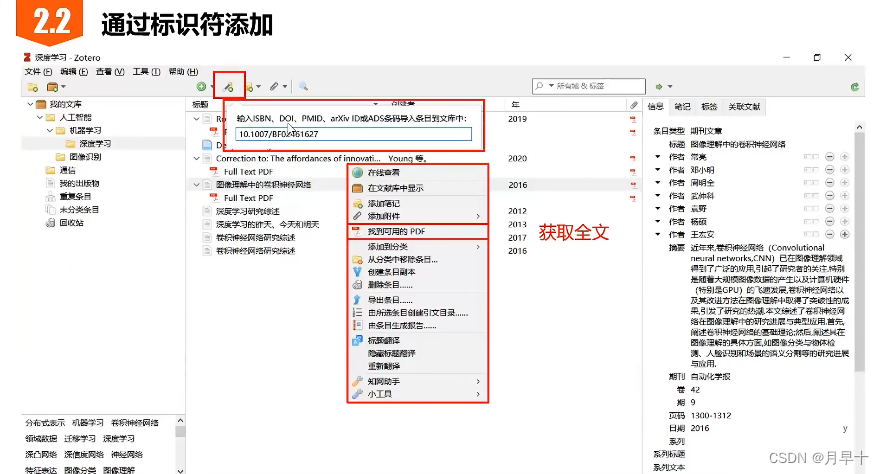Open the 帮助 (H) menu

(x=183, y=72)
